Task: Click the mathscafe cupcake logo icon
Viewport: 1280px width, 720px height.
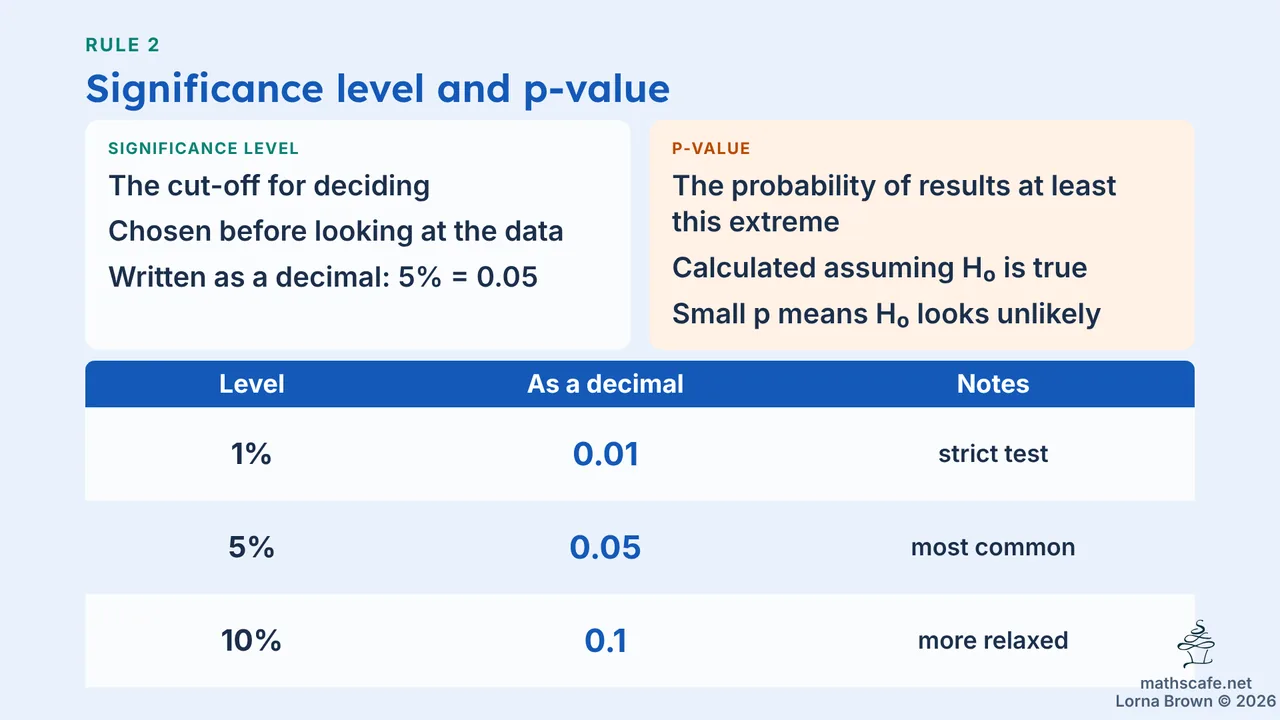Action: (x=1195, y=645)
